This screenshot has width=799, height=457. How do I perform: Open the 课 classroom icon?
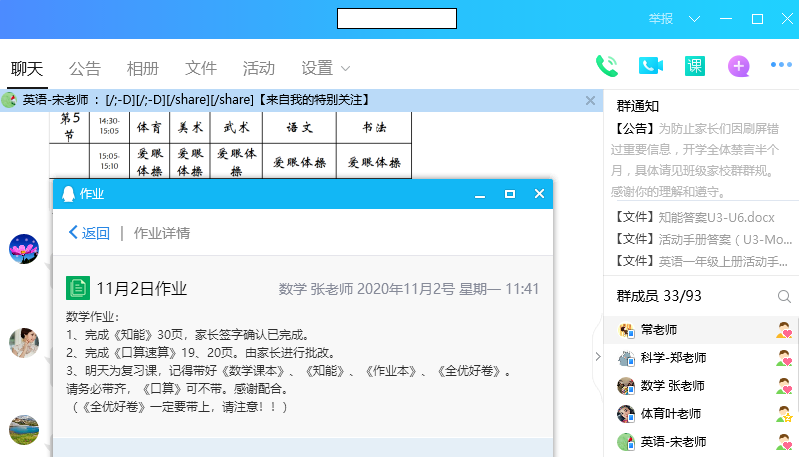(x=695, y=66)
